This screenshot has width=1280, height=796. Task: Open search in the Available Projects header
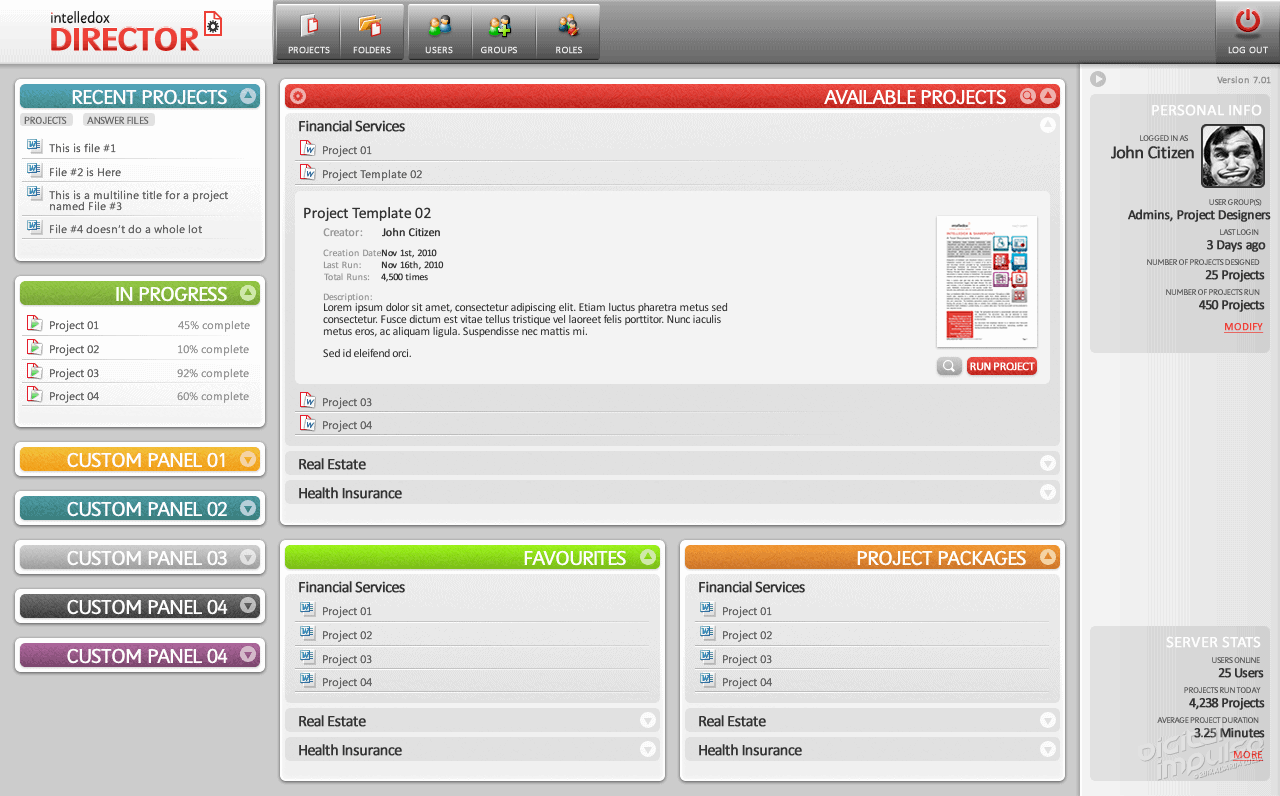pyautogui.click(x=1027, y=96)
